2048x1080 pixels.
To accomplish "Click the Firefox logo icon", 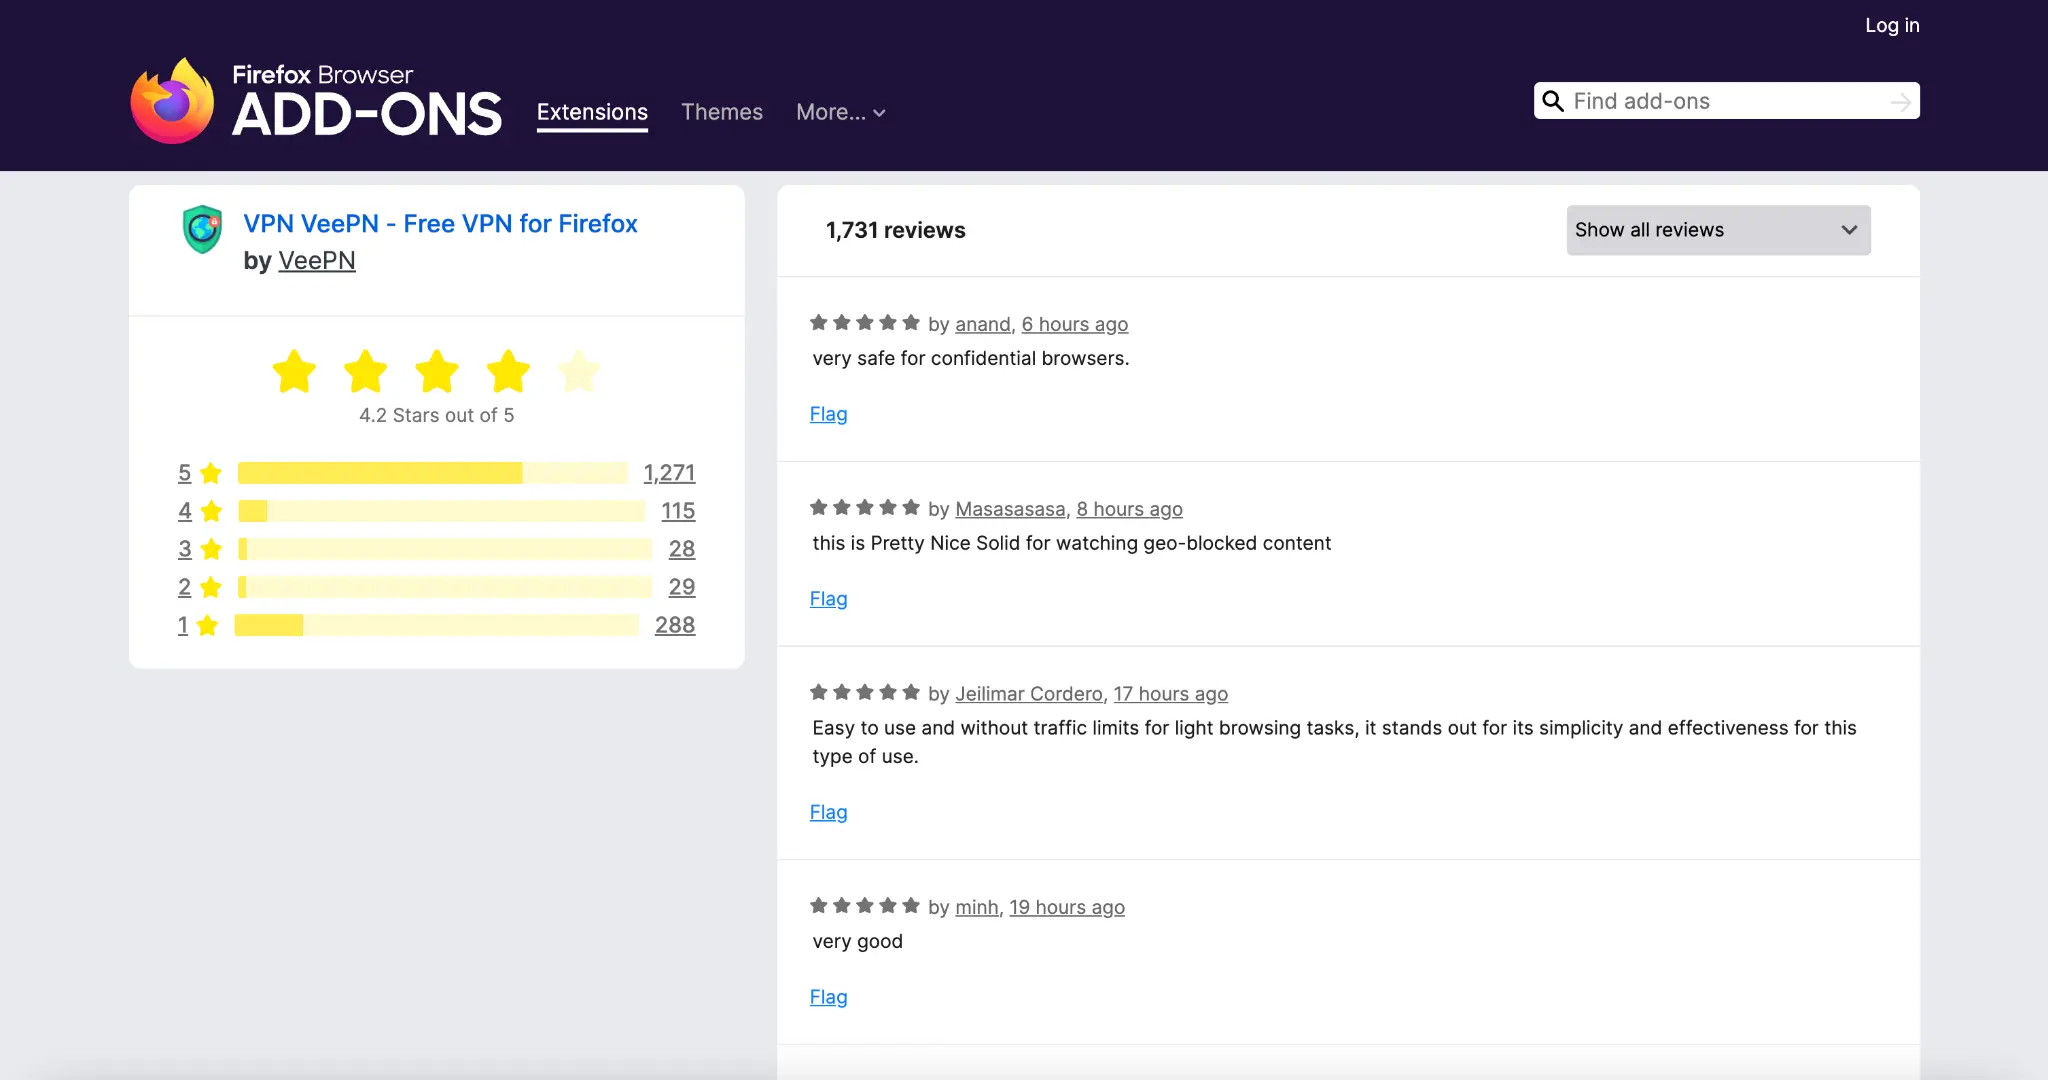I will pyautogui.click(x=172, y=101).
